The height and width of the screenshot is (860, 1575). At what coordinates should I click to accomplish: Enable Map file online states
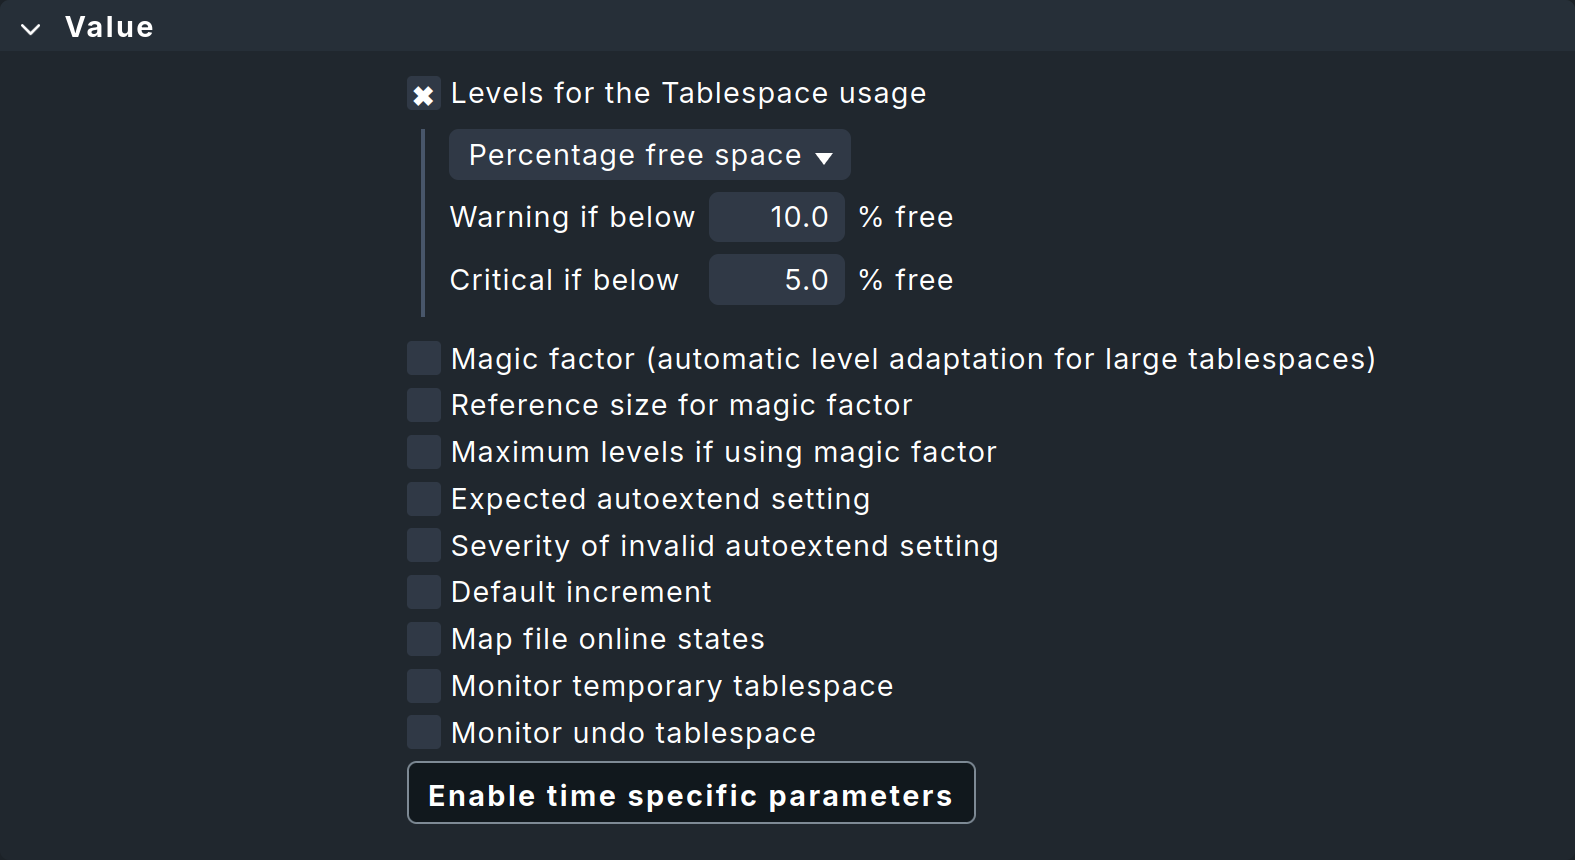point(423,638)
